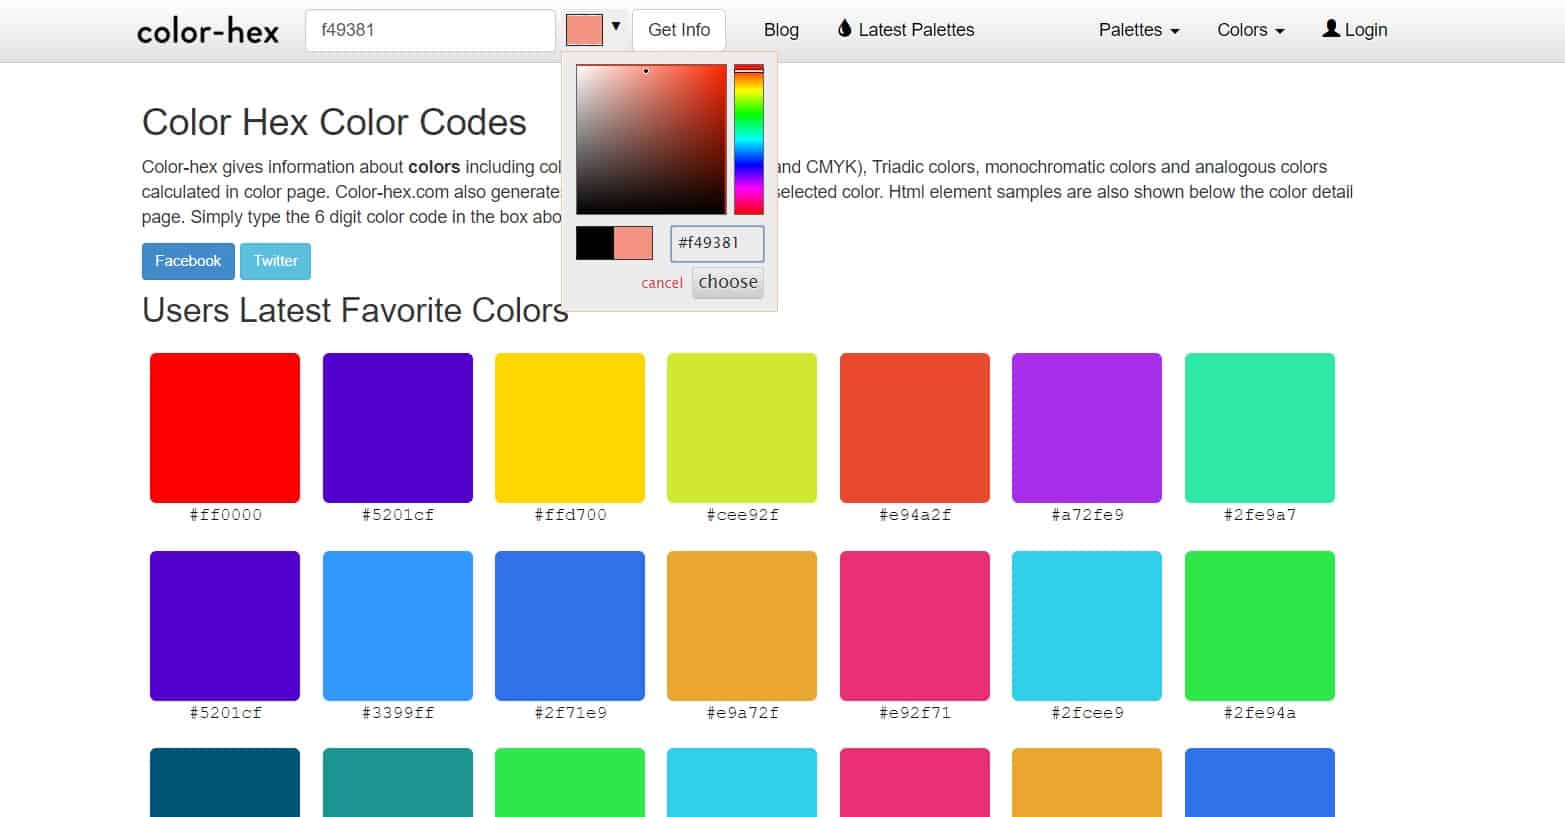Open the Blog page
Image resolution: width=1565 pixels, height=817 pixels.
[x=781, y=30]
